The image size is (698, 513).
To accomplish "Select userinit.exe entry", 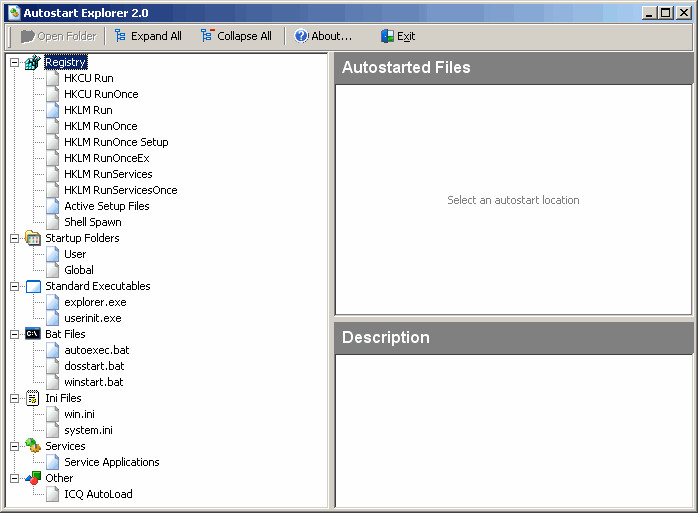I will [93, 318].
